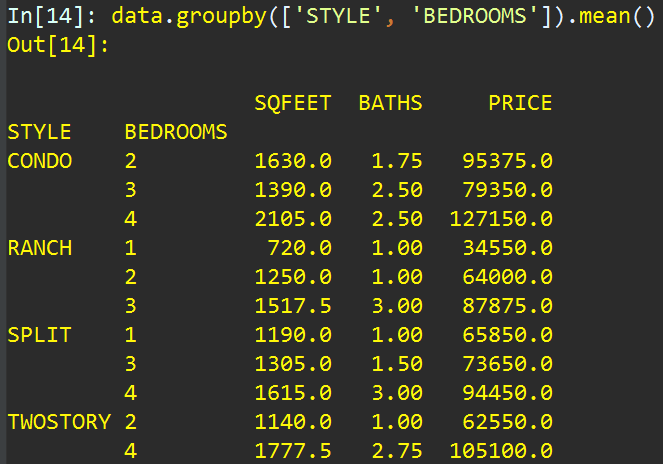663x464 pixels.
Task: Click the 1.75 baths value
Action: [397, 161]
